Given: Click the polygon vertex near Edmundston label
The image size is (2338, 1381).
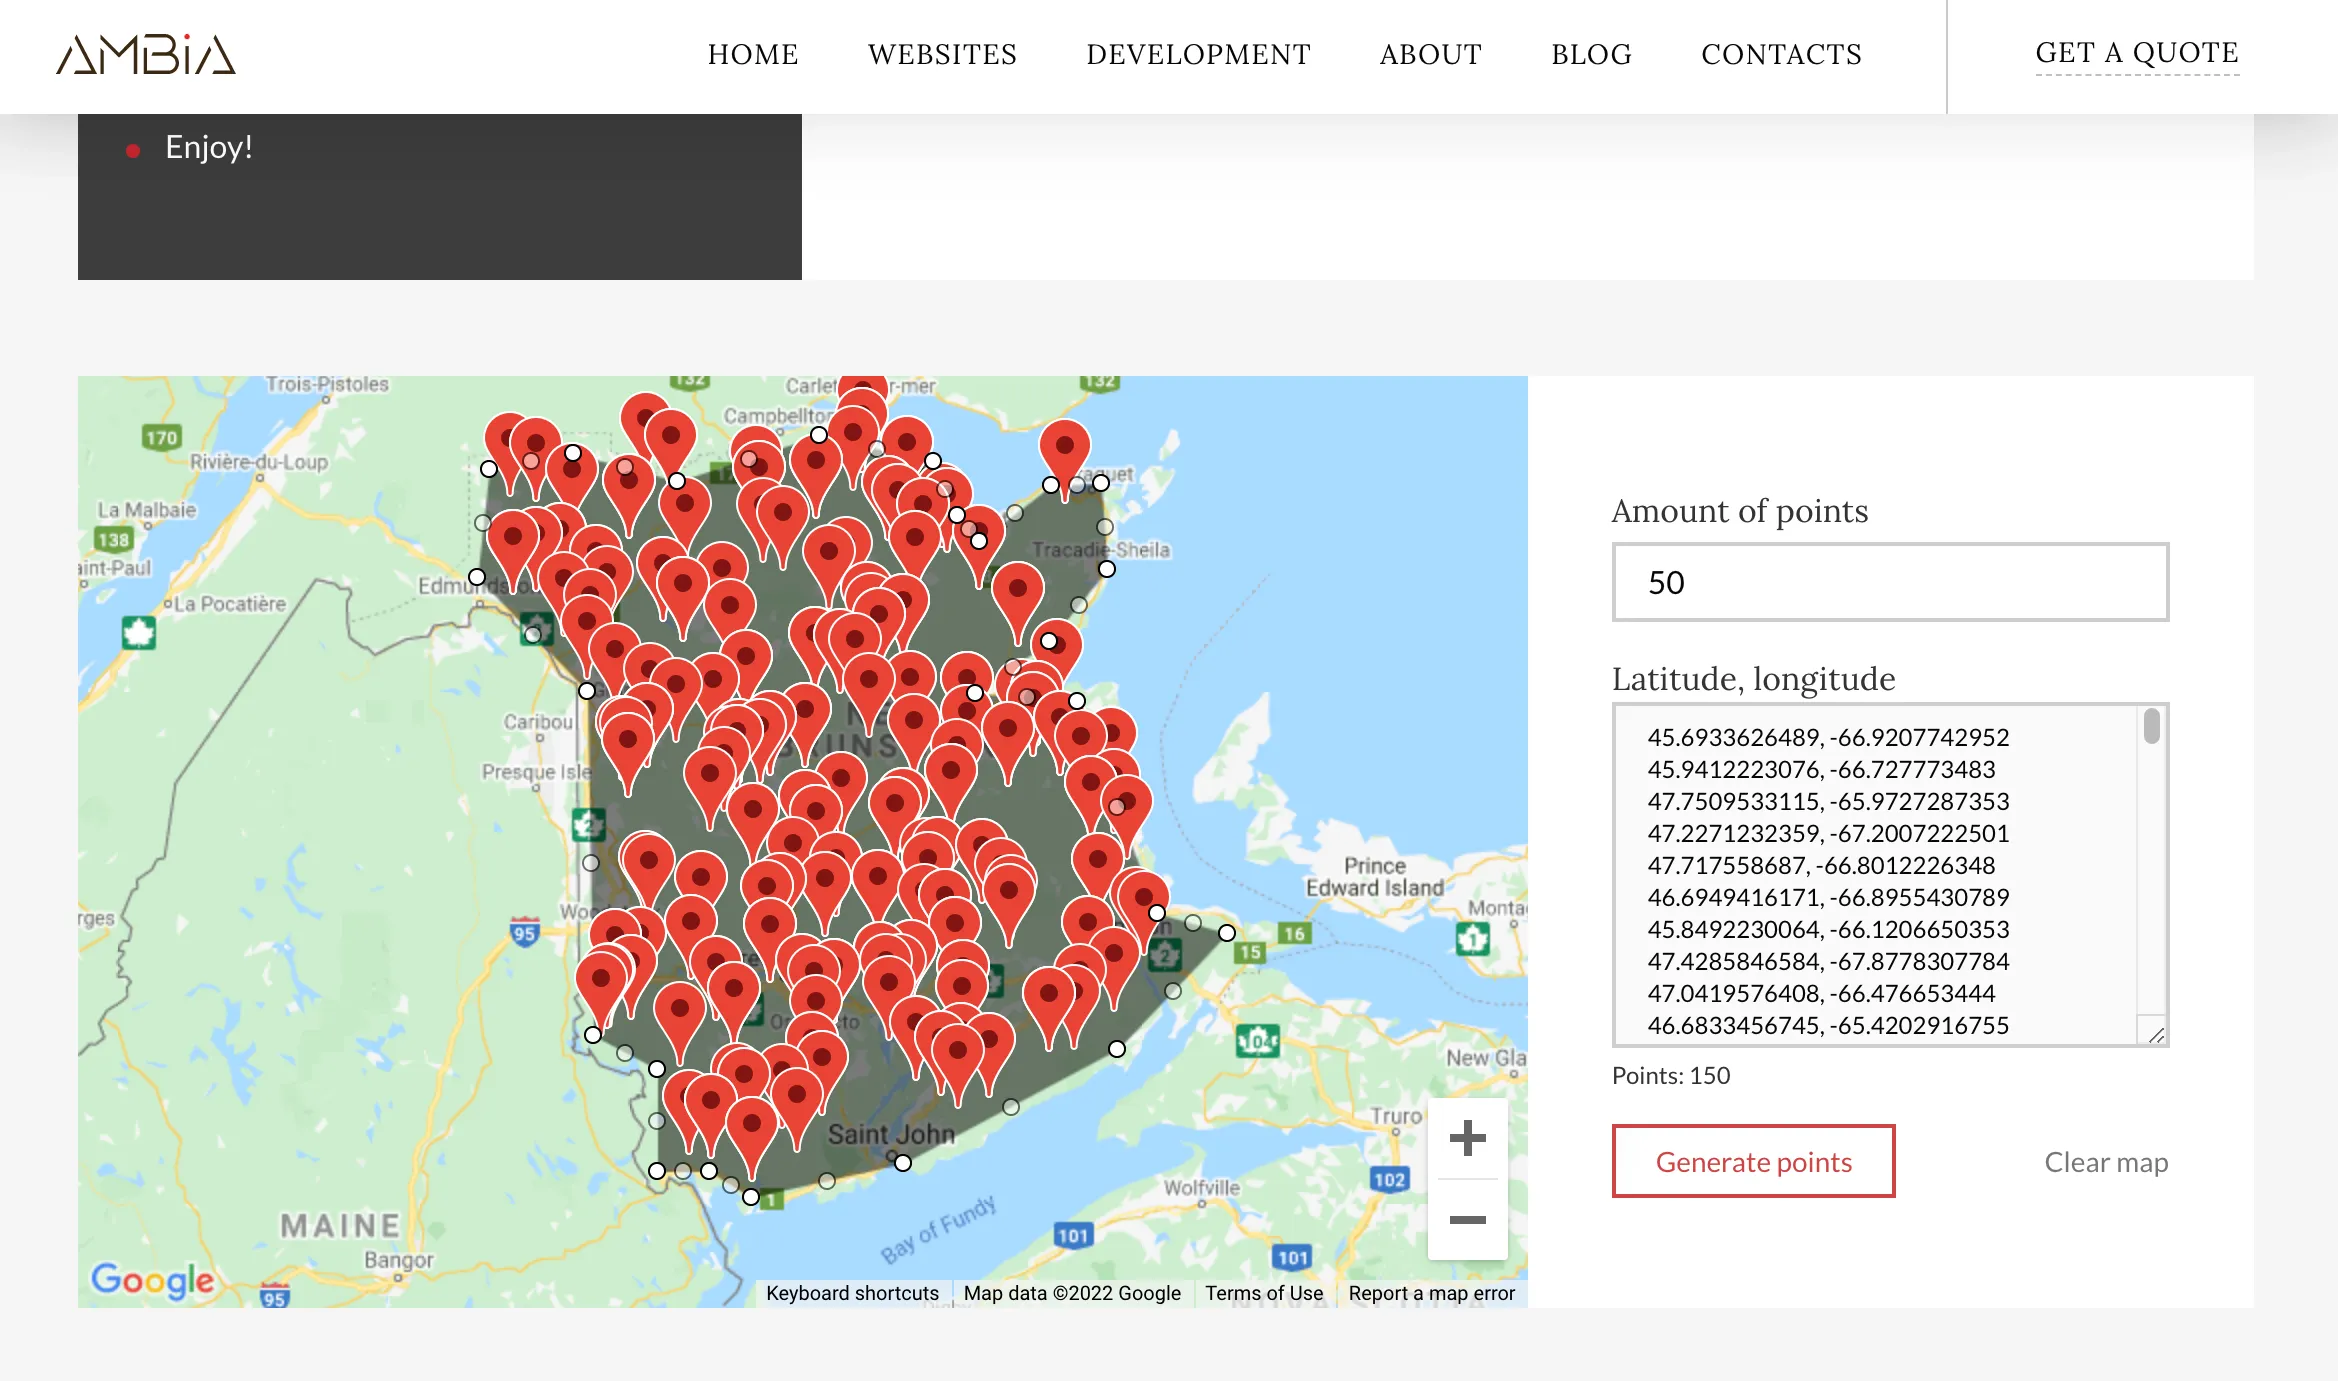Looking at the screenshot, I should coord(477,577).
